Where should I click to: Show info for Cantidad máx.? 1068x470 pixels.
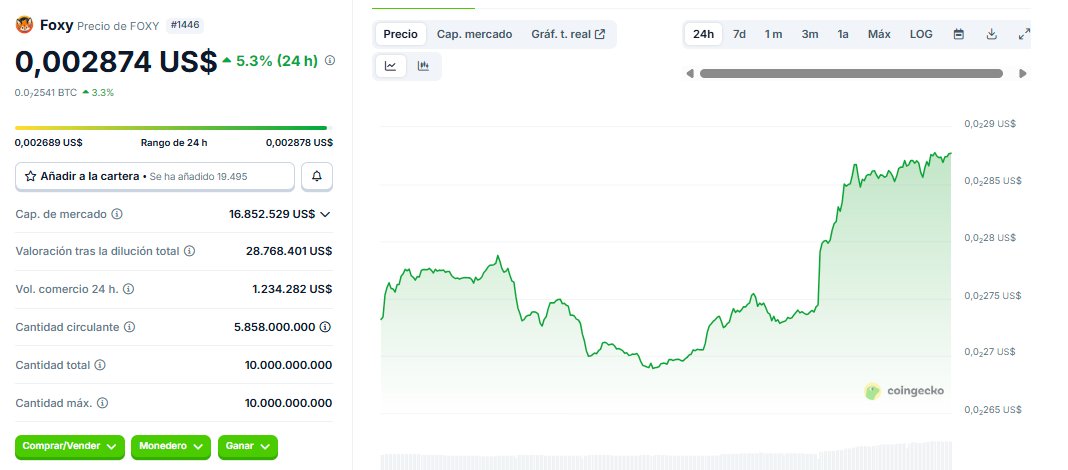[102, 403]
